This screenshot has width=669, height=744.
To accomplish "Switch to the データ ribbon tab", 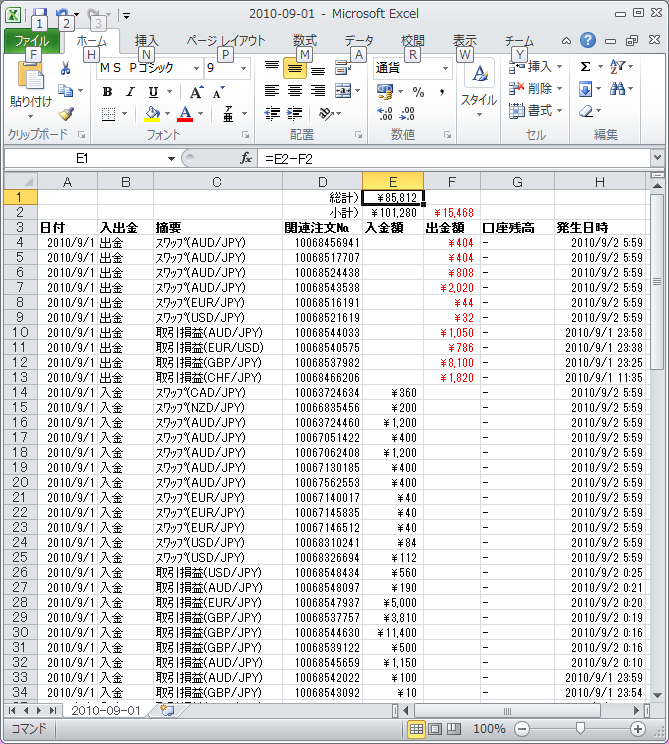I will pos(359,40).
